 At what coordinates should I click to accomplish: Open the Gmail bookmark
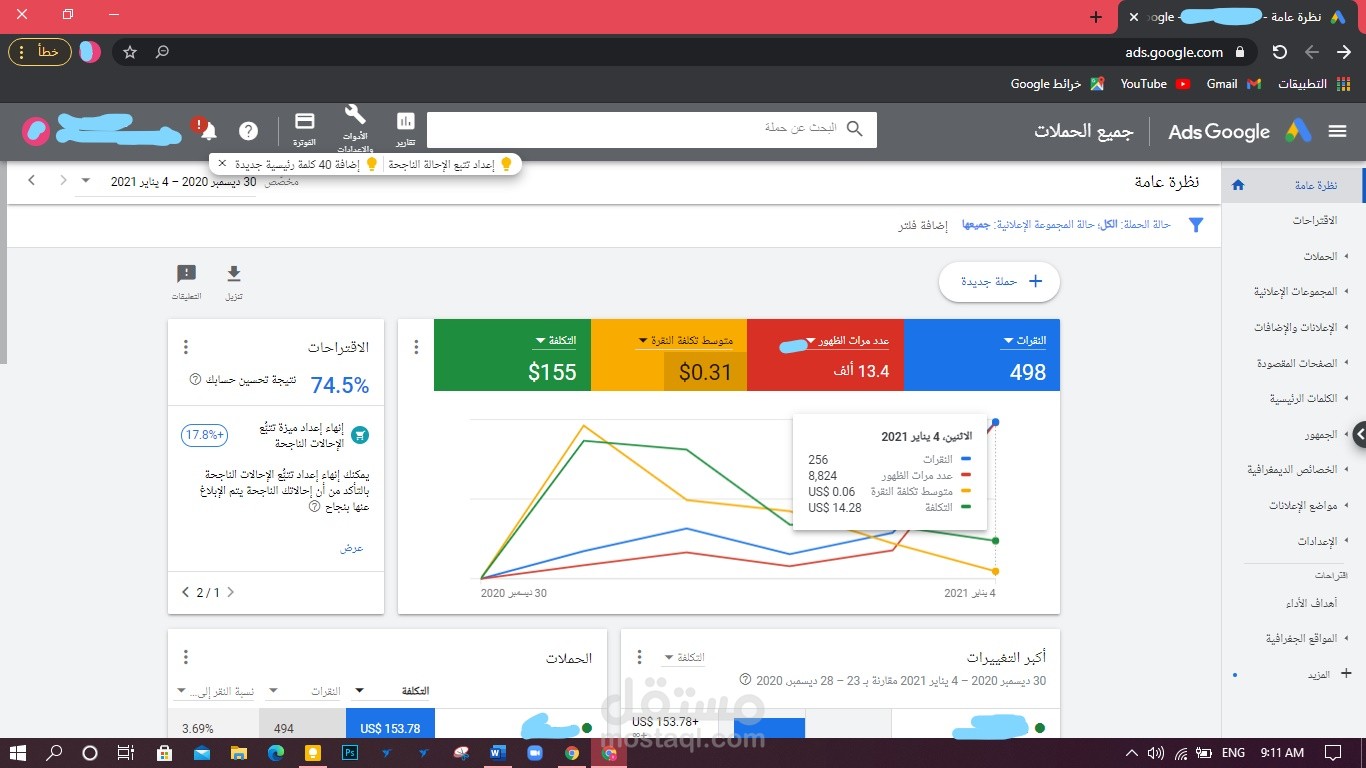pyautogui.click(x=1234, y=84)
